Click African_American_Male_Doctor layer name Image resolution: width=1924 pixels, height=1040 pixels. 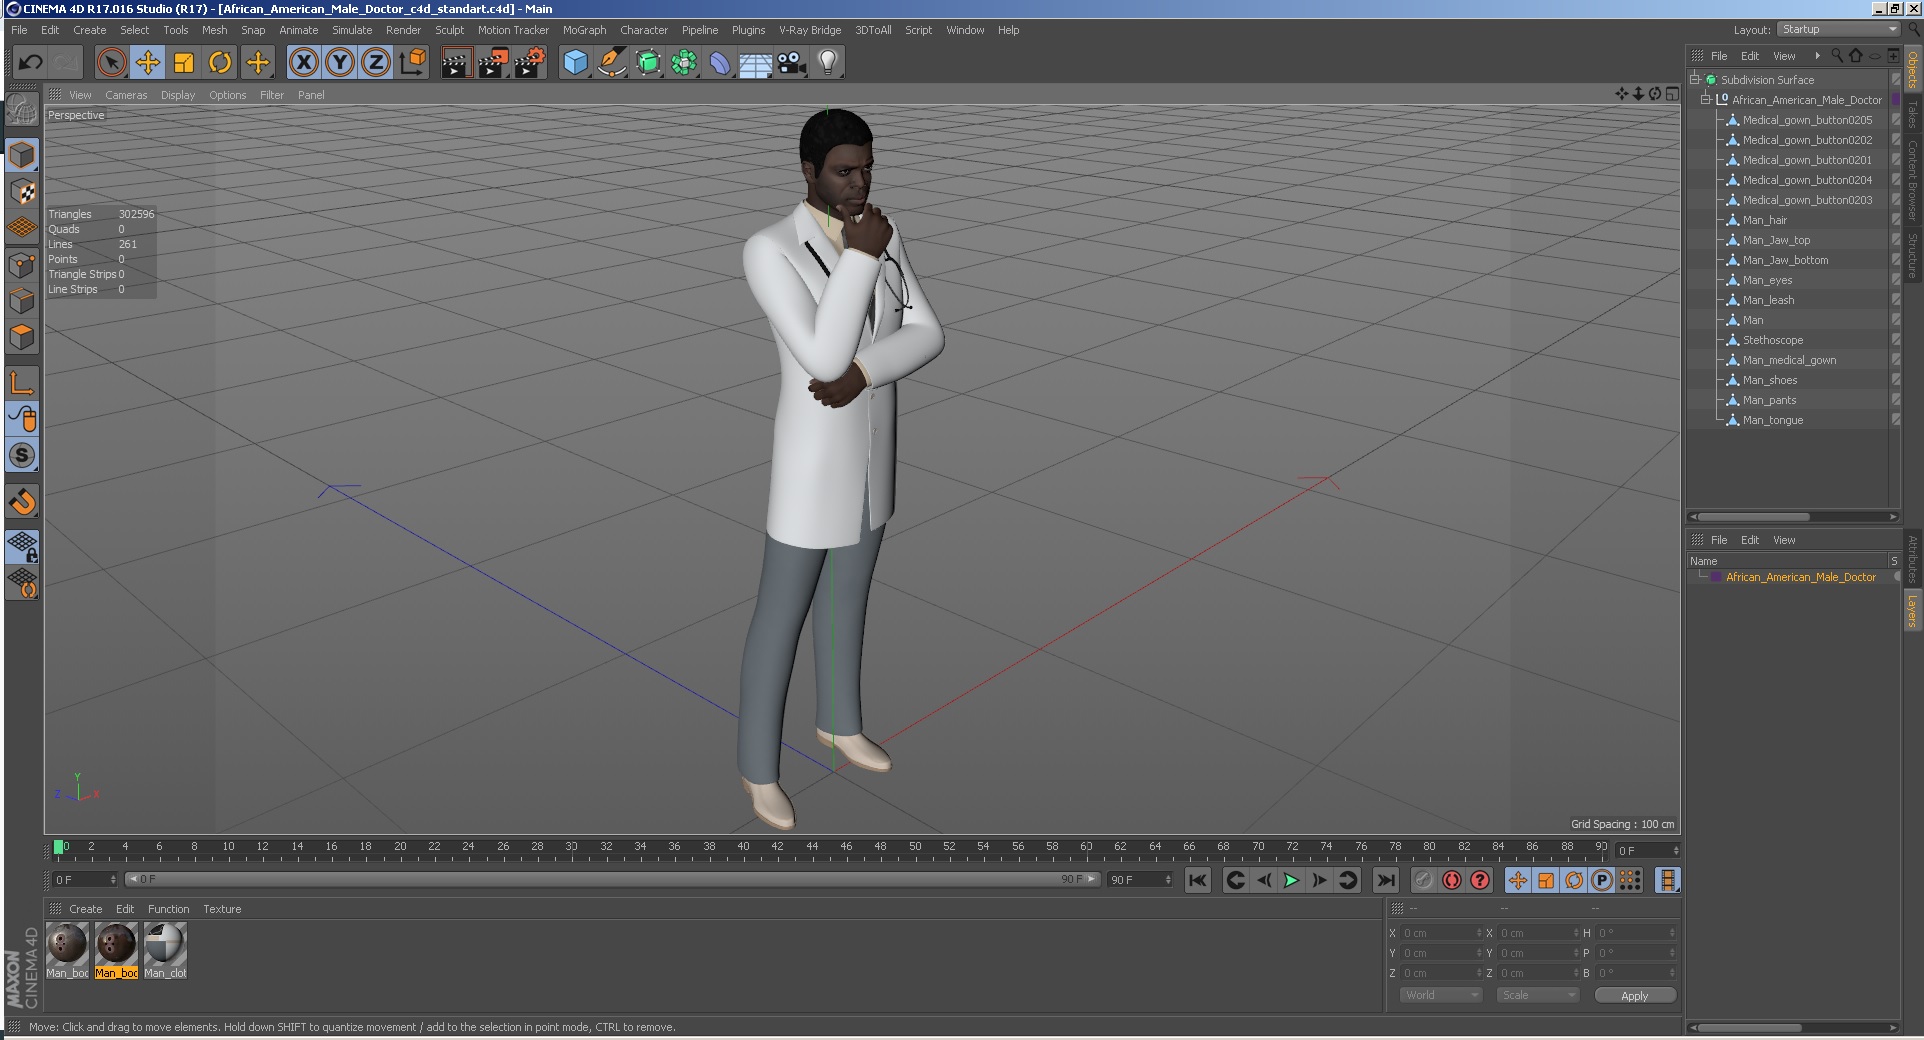[1801, 577]
